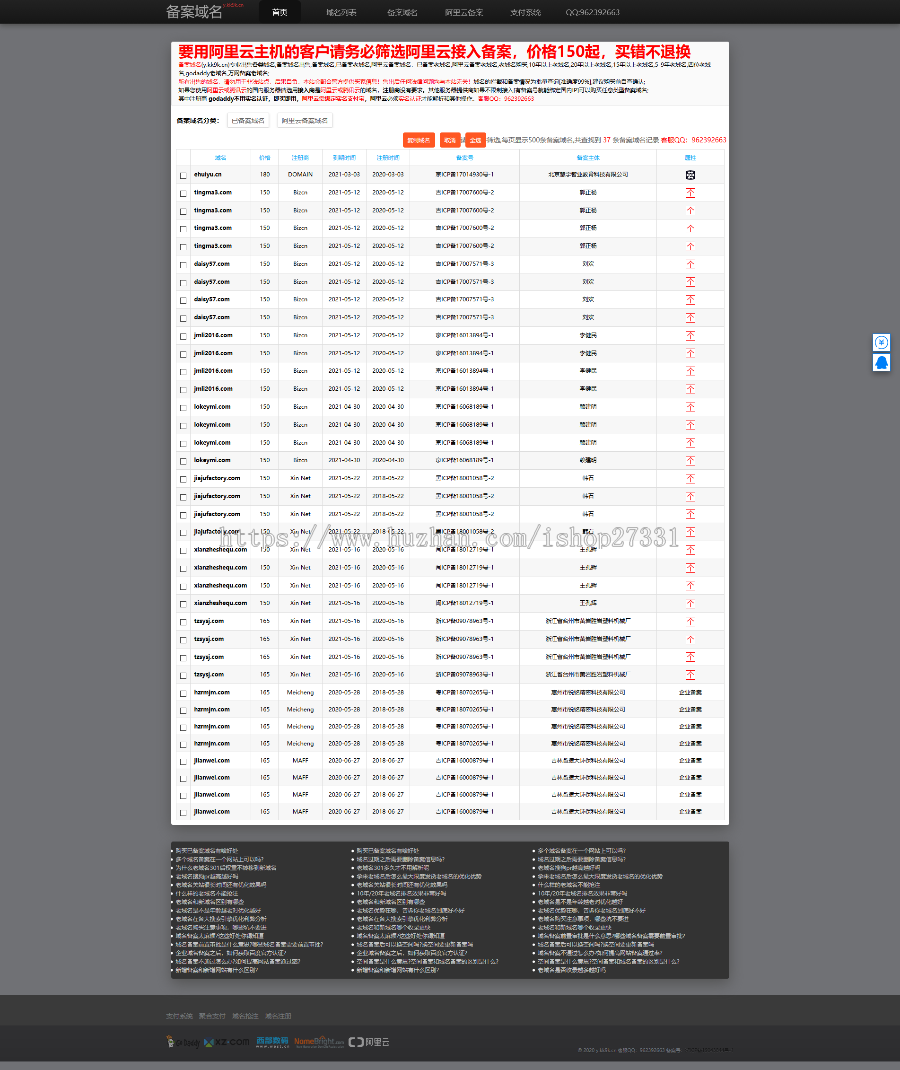Sort by the 价格 column header
Image resolution: width=900 pixels, height=1070 pixels.
pos(265,158)
